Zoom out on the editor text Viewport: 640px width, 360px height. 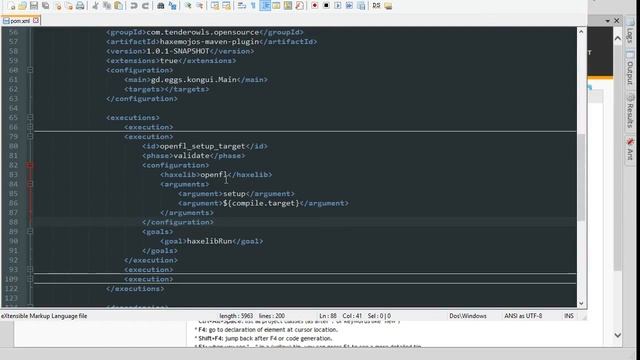[x=200, y=6]
